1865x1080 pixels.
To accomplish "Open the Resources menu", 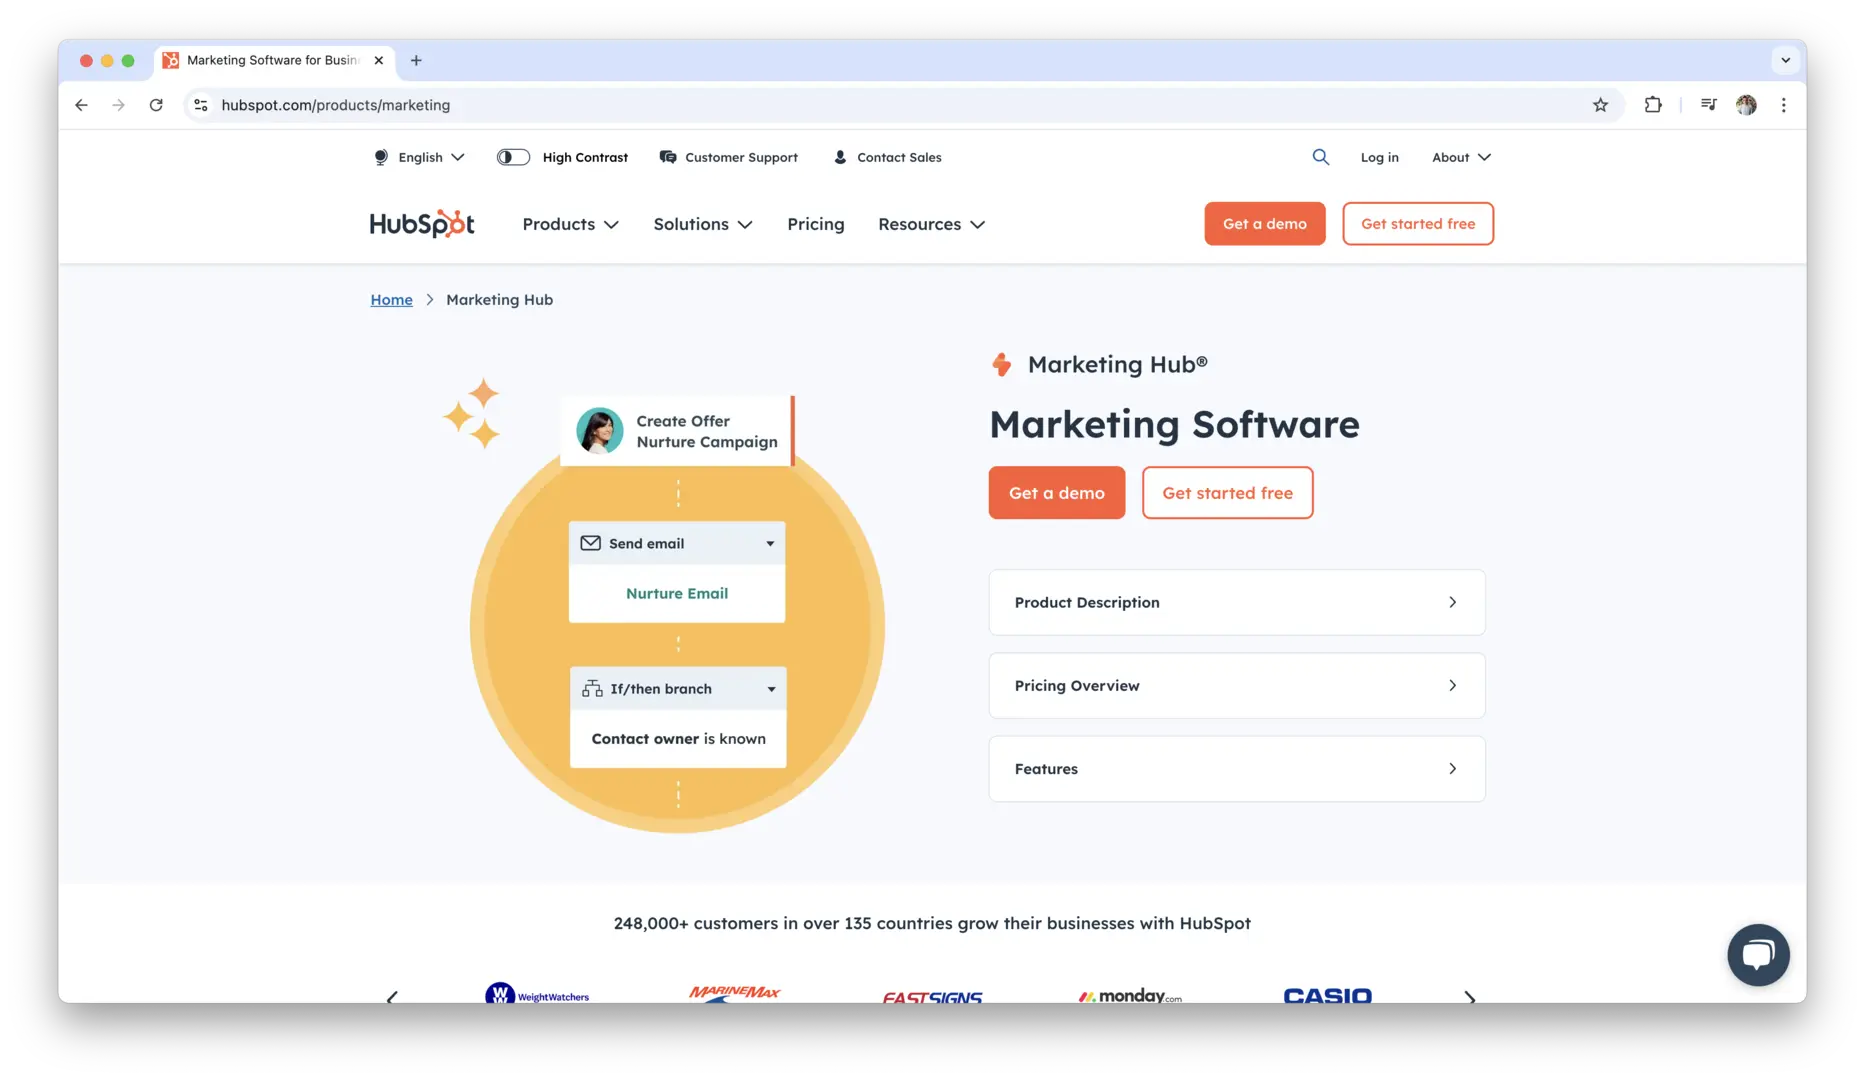I will pyautogui.click(x=931, y=224).
